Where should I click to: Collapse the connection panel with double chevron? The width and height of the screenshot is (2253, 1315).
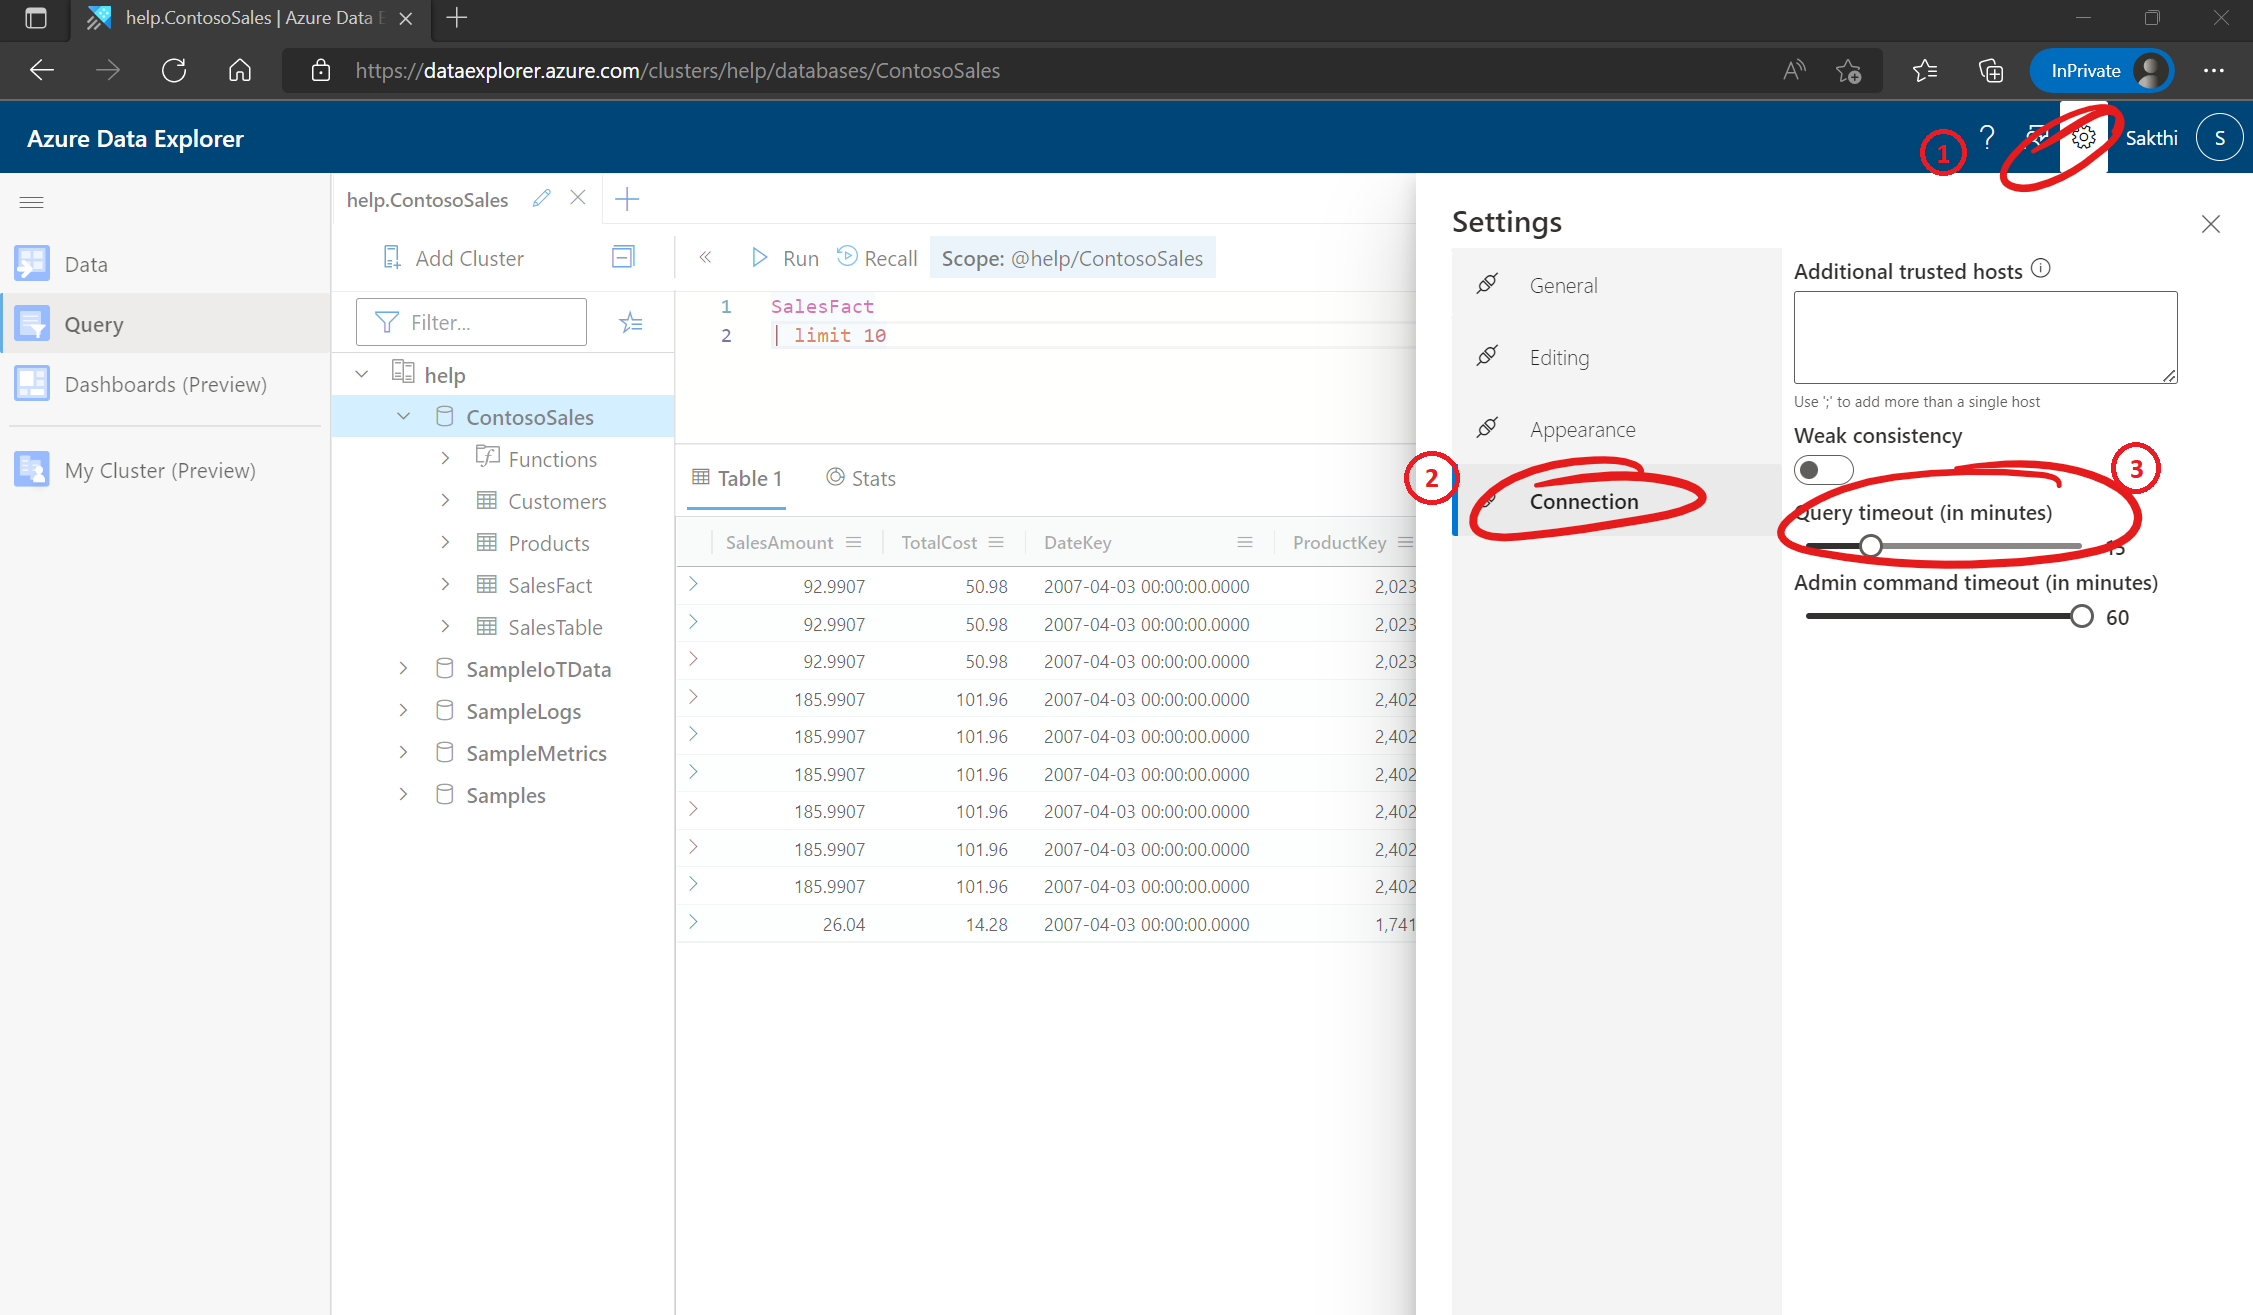[x=705, y=258]
